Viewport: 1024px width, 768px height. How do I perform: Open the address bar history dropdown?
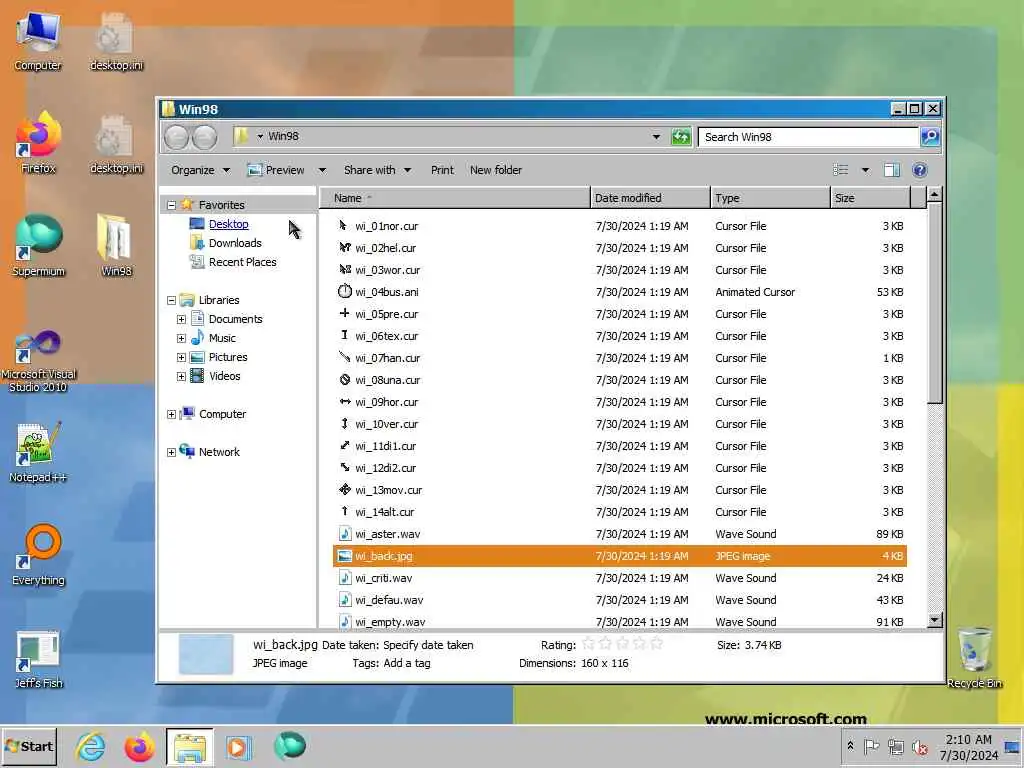tap(656, 136)
